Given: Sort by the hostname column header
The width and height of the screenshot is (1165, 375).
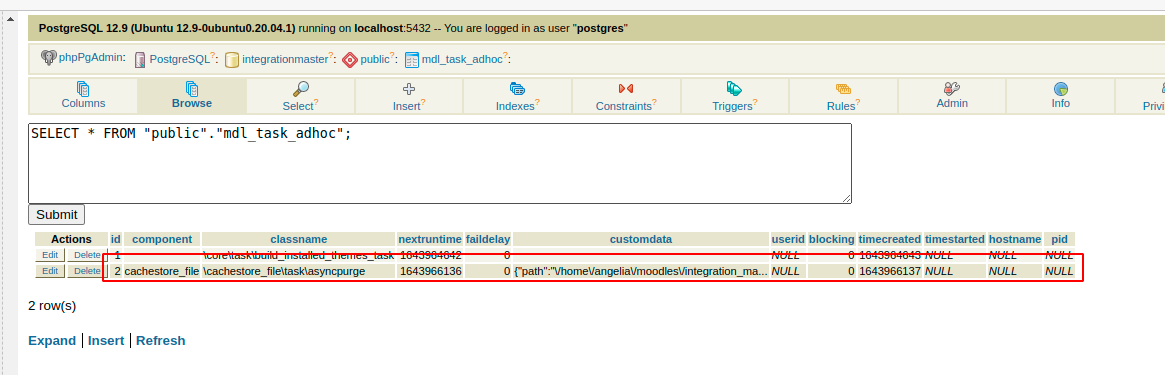Looking at the screenshot, I should click(x=1015, y=239).
